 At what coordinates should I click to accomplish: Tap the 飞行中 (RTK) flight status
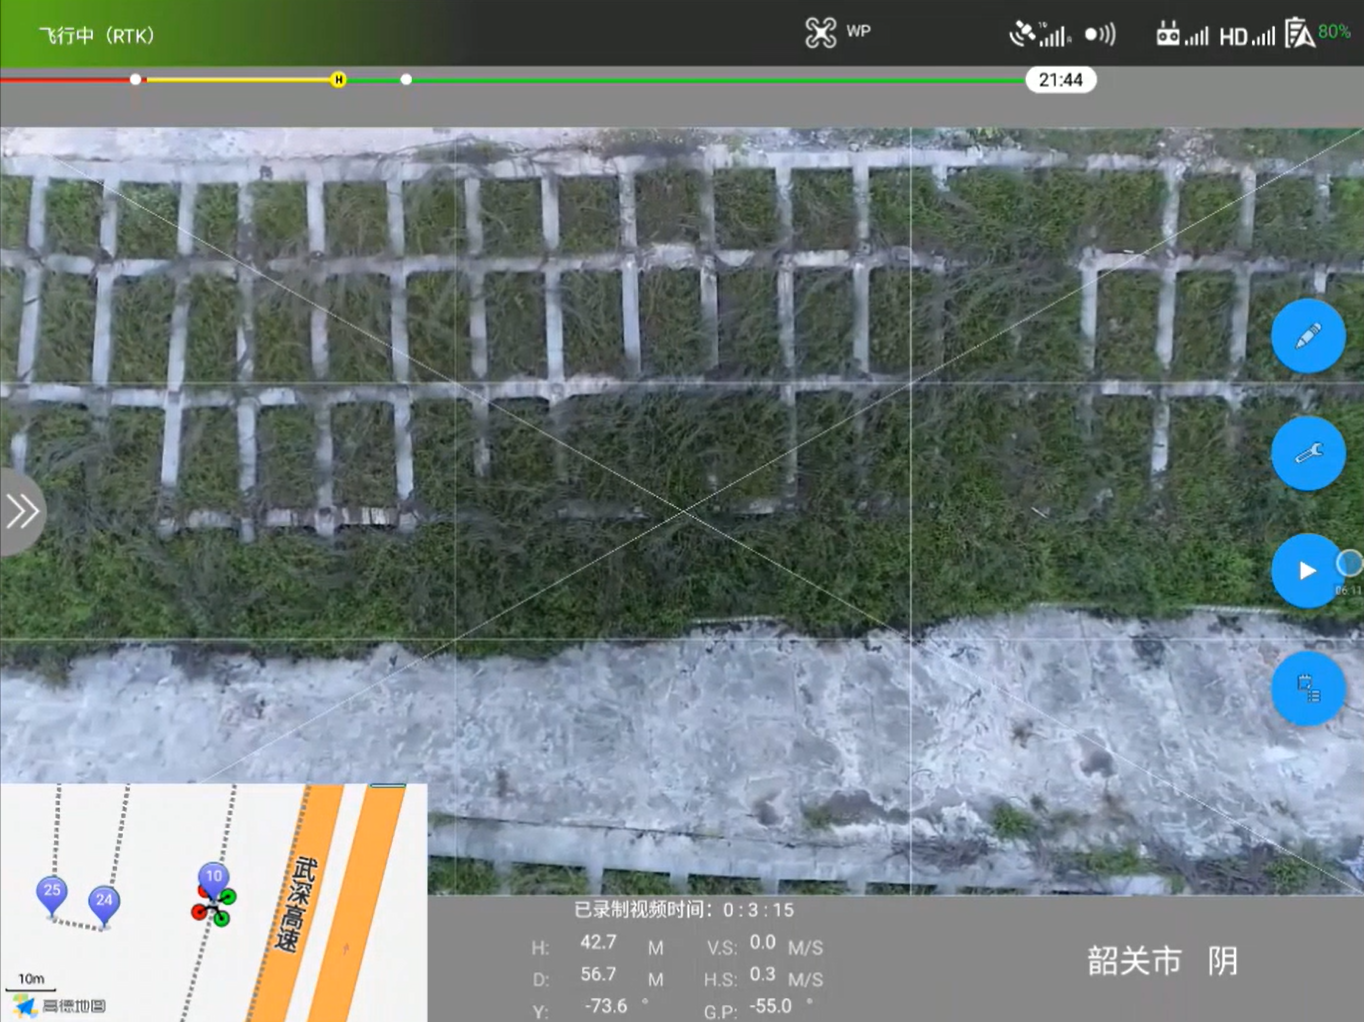point(96,36)
